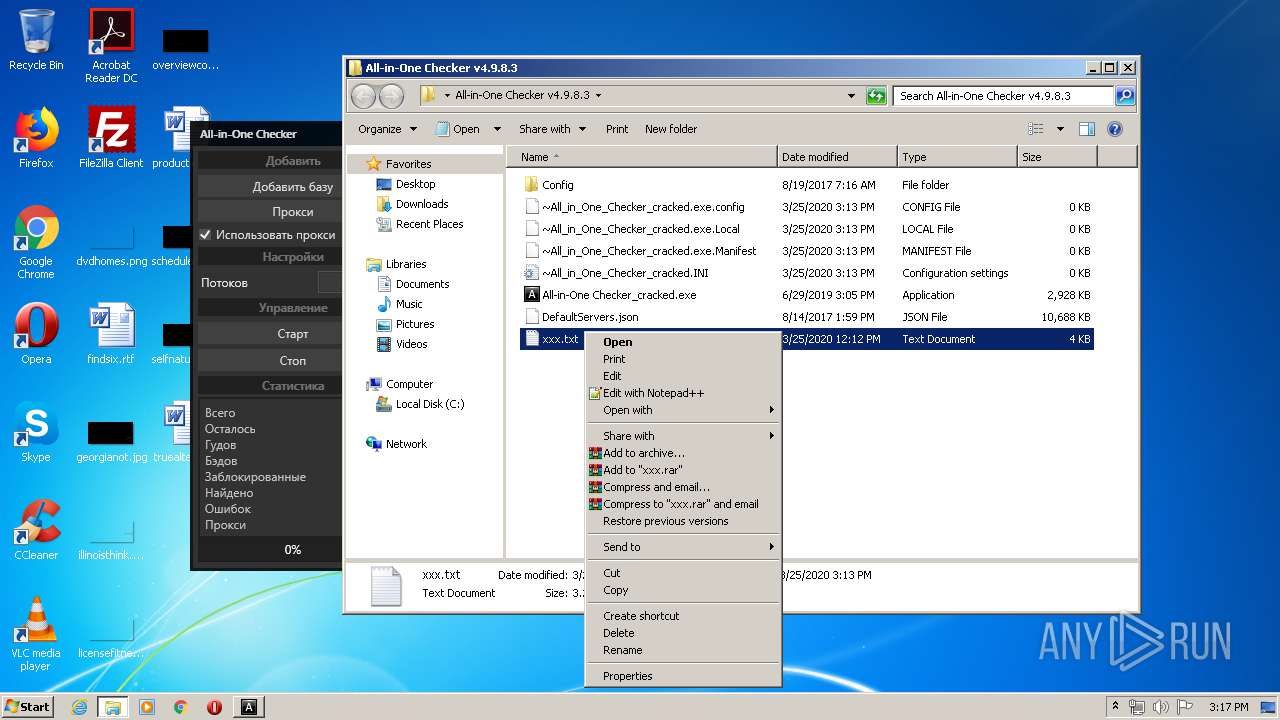Click the 0% progress bar
Screen dimensions: 1280x720
coord(270,549)
